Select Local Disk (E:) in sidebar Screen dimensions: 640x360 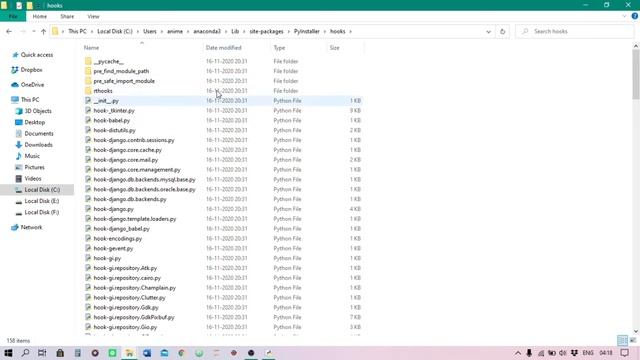(x=42, y=201)
